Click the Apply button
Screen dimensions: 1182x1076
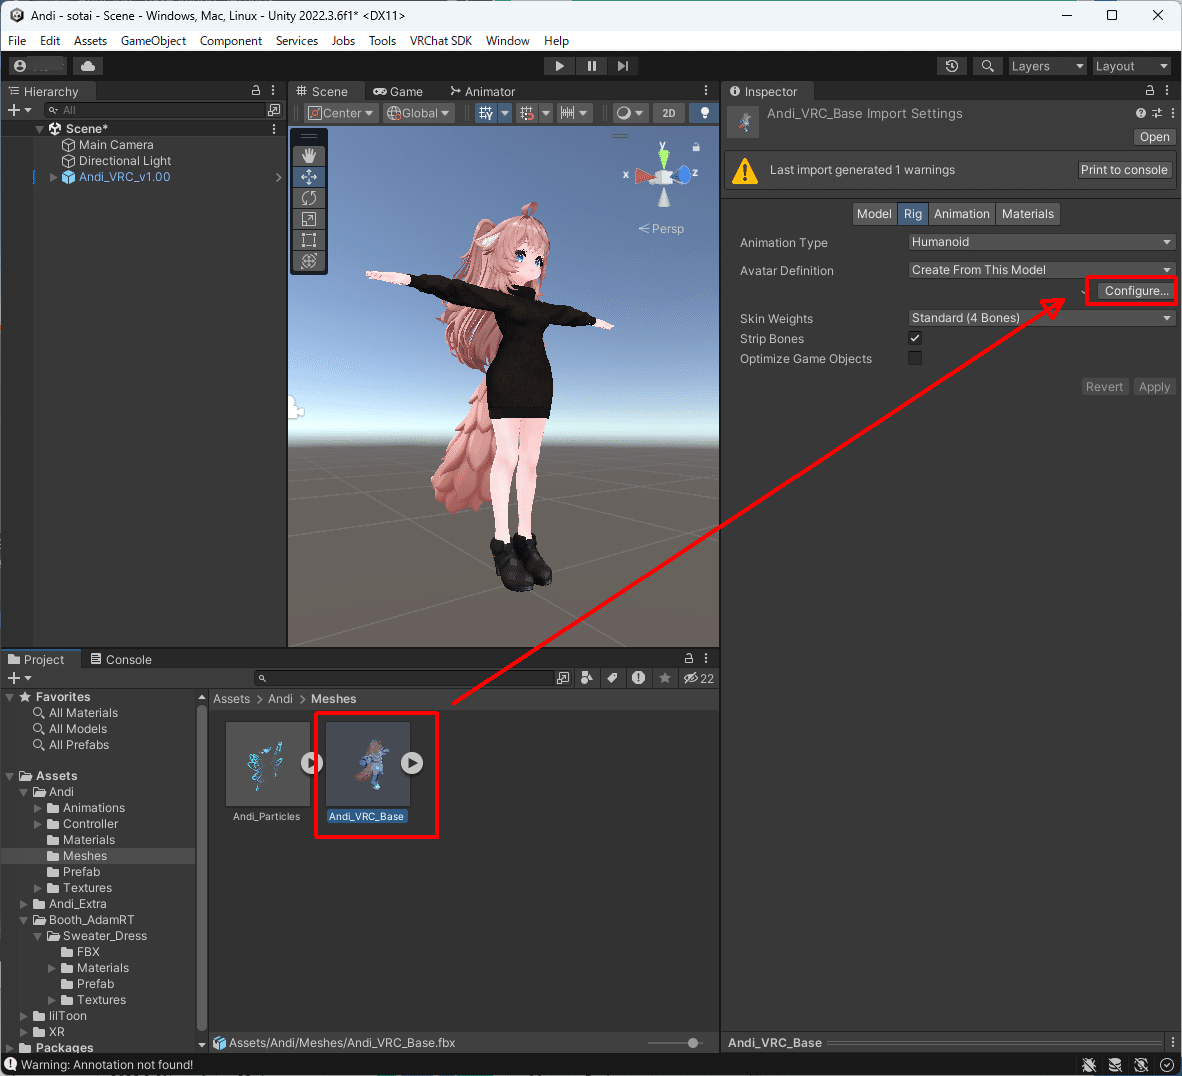1153,387
